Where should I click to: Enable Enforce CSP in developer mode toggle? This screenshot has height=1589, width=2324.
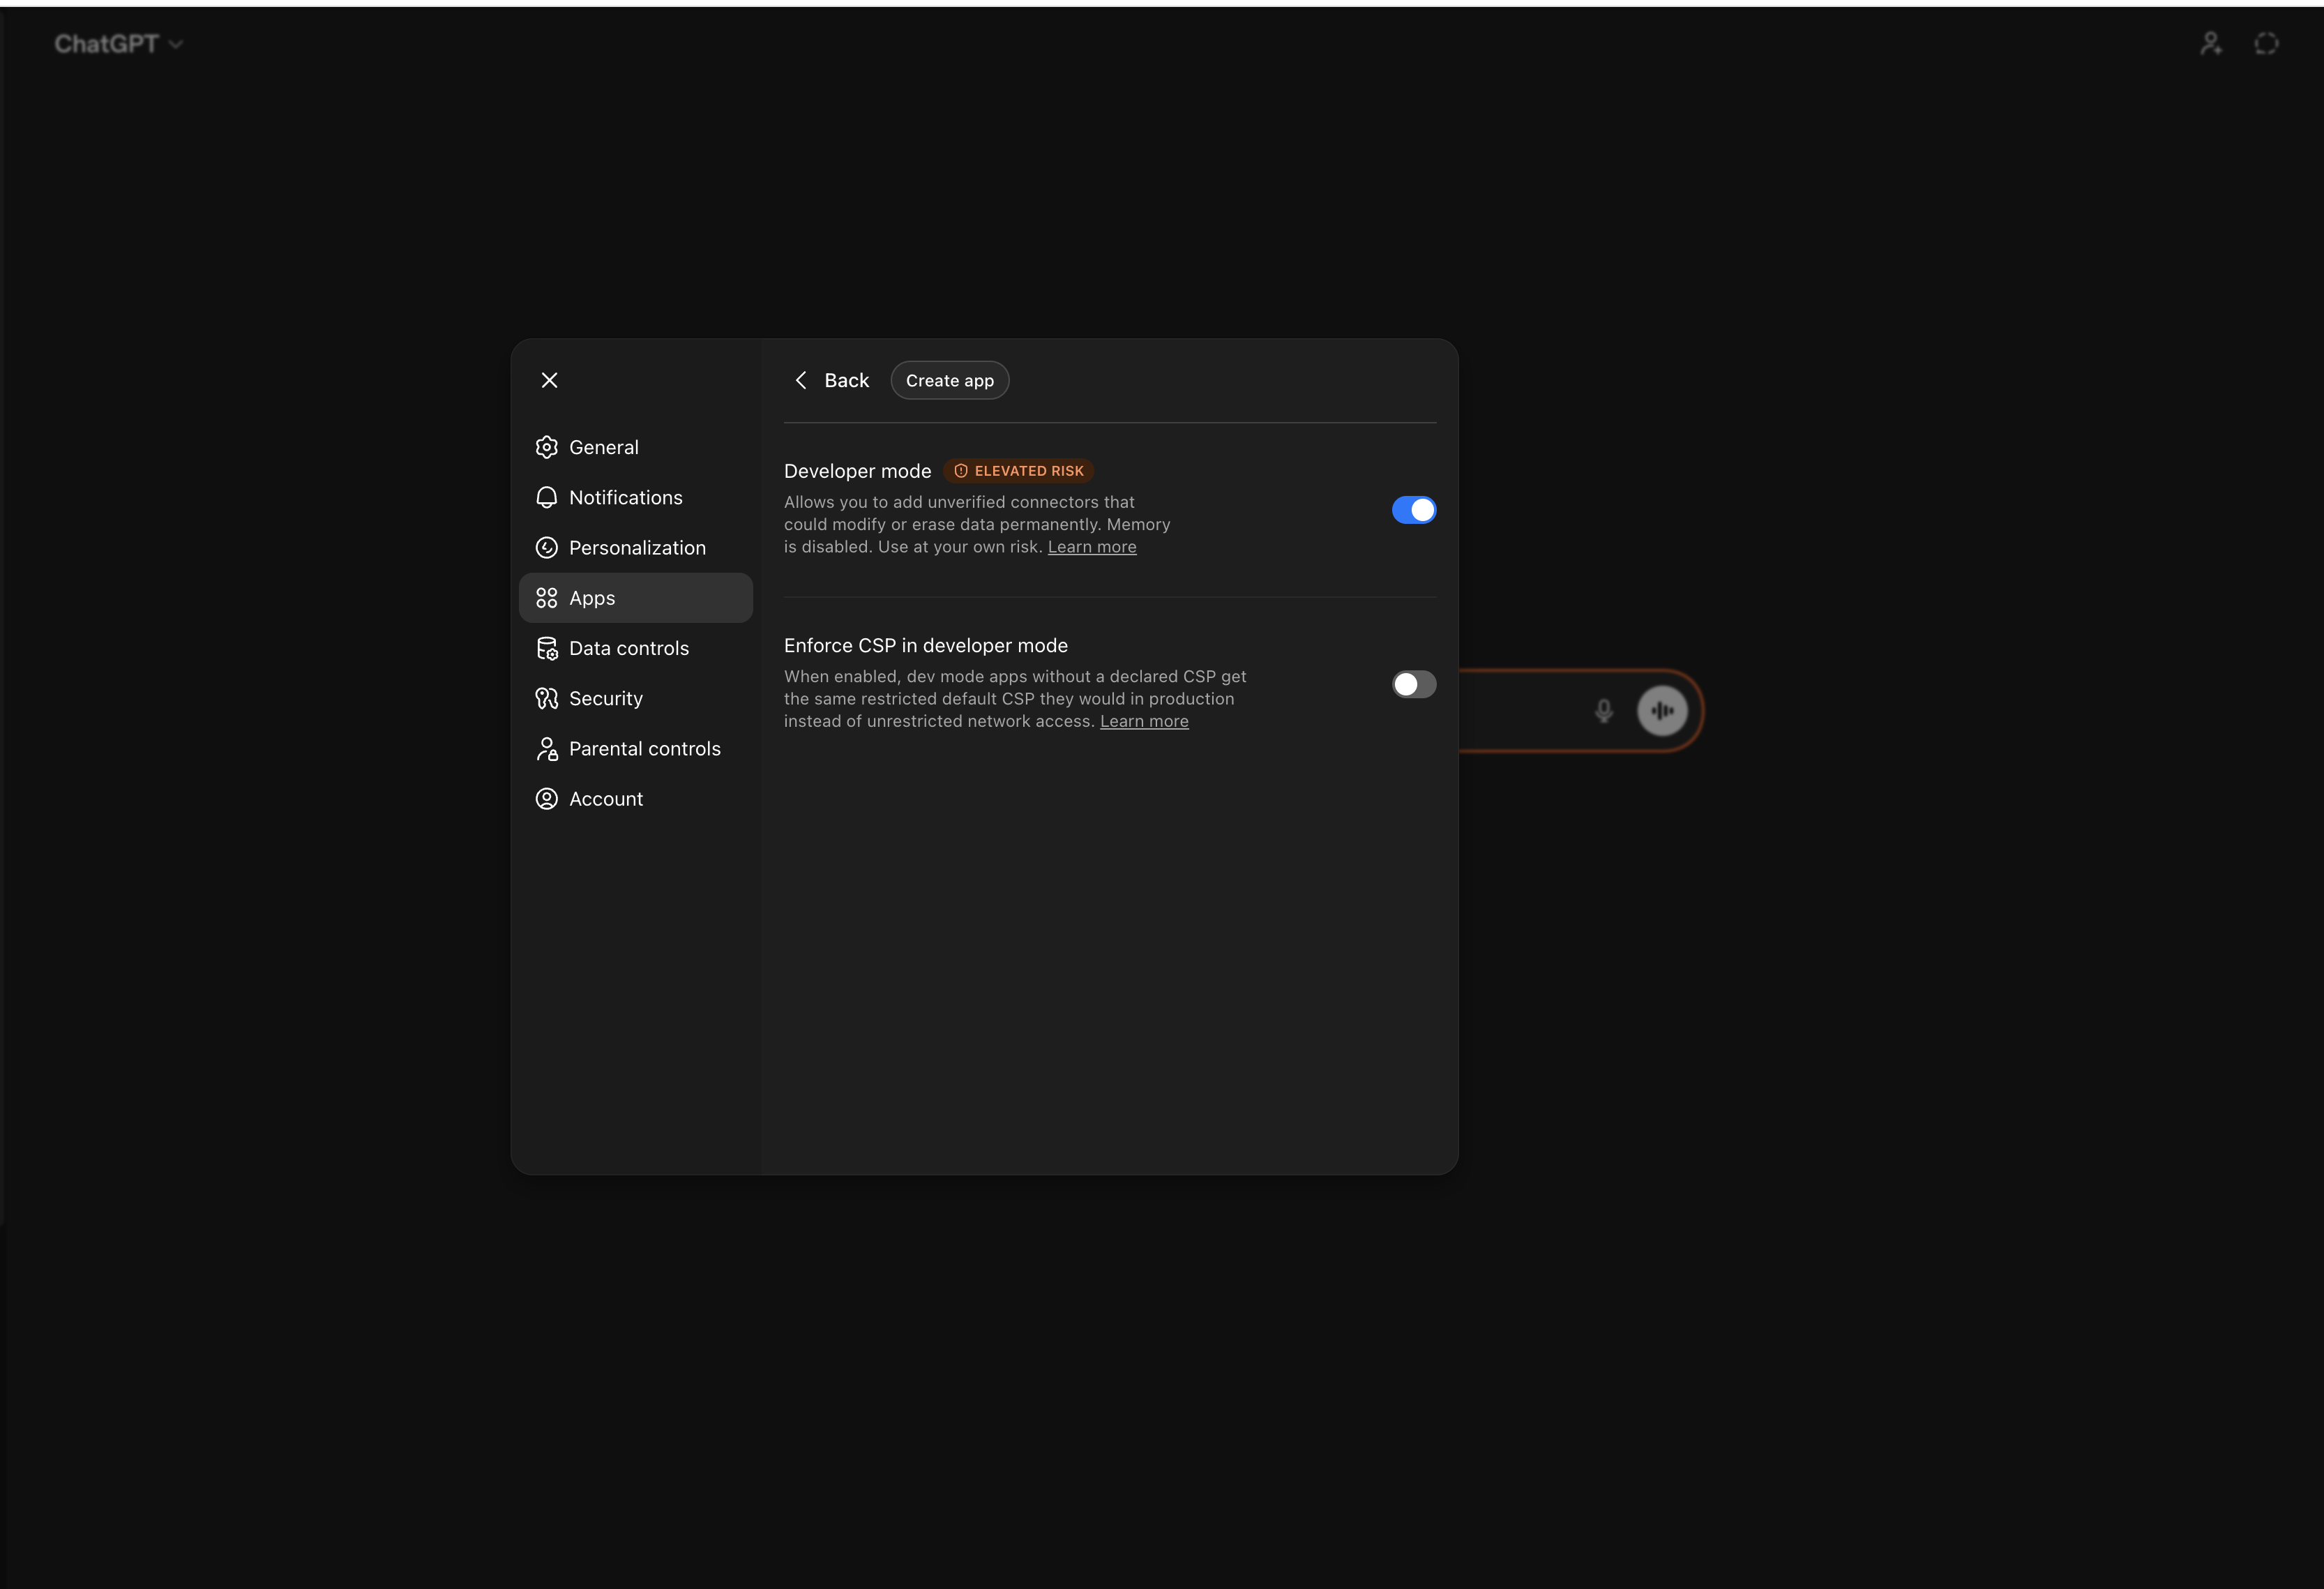[x=1414, y=684]
